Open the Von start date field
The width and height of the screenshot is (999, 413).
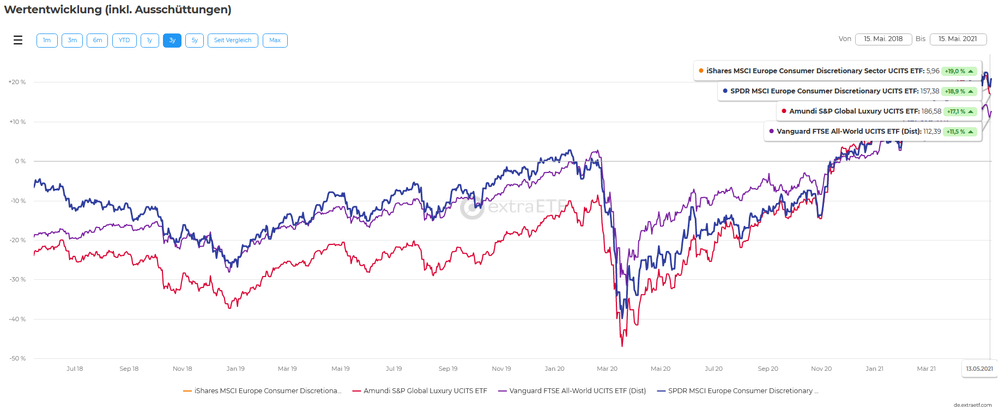pyautogui.click(x=883, y=39)
